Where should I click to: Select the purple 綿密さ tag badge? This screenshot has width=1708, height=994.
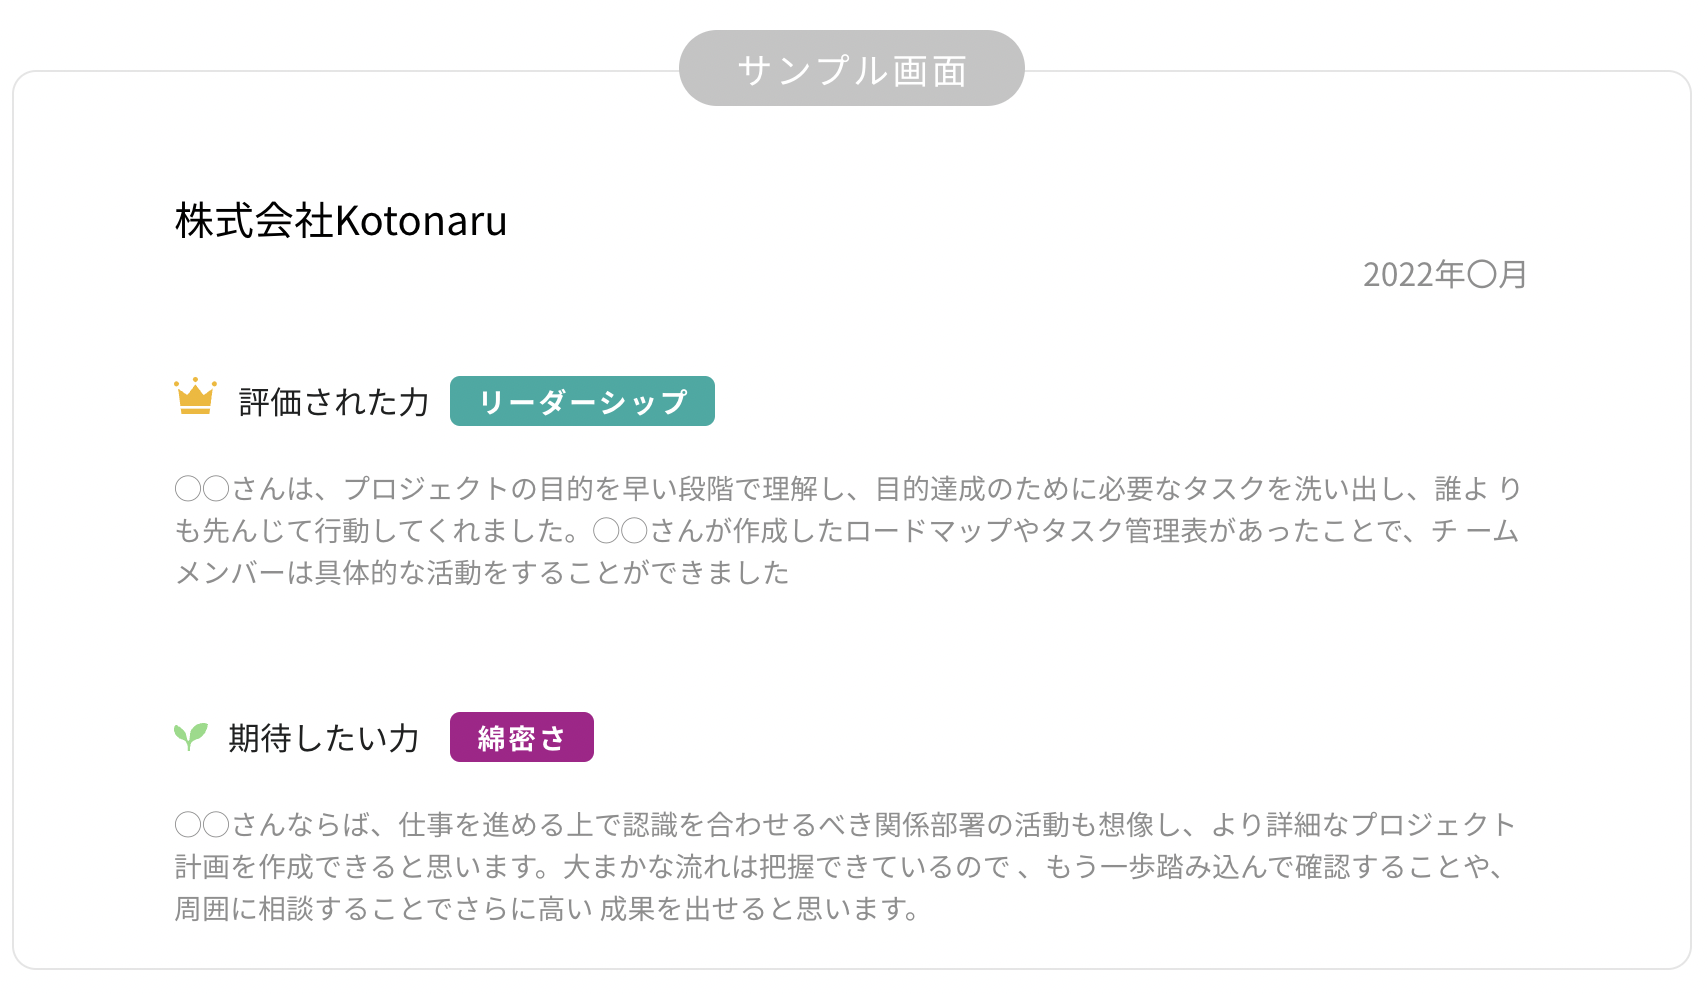pos(521,737)
